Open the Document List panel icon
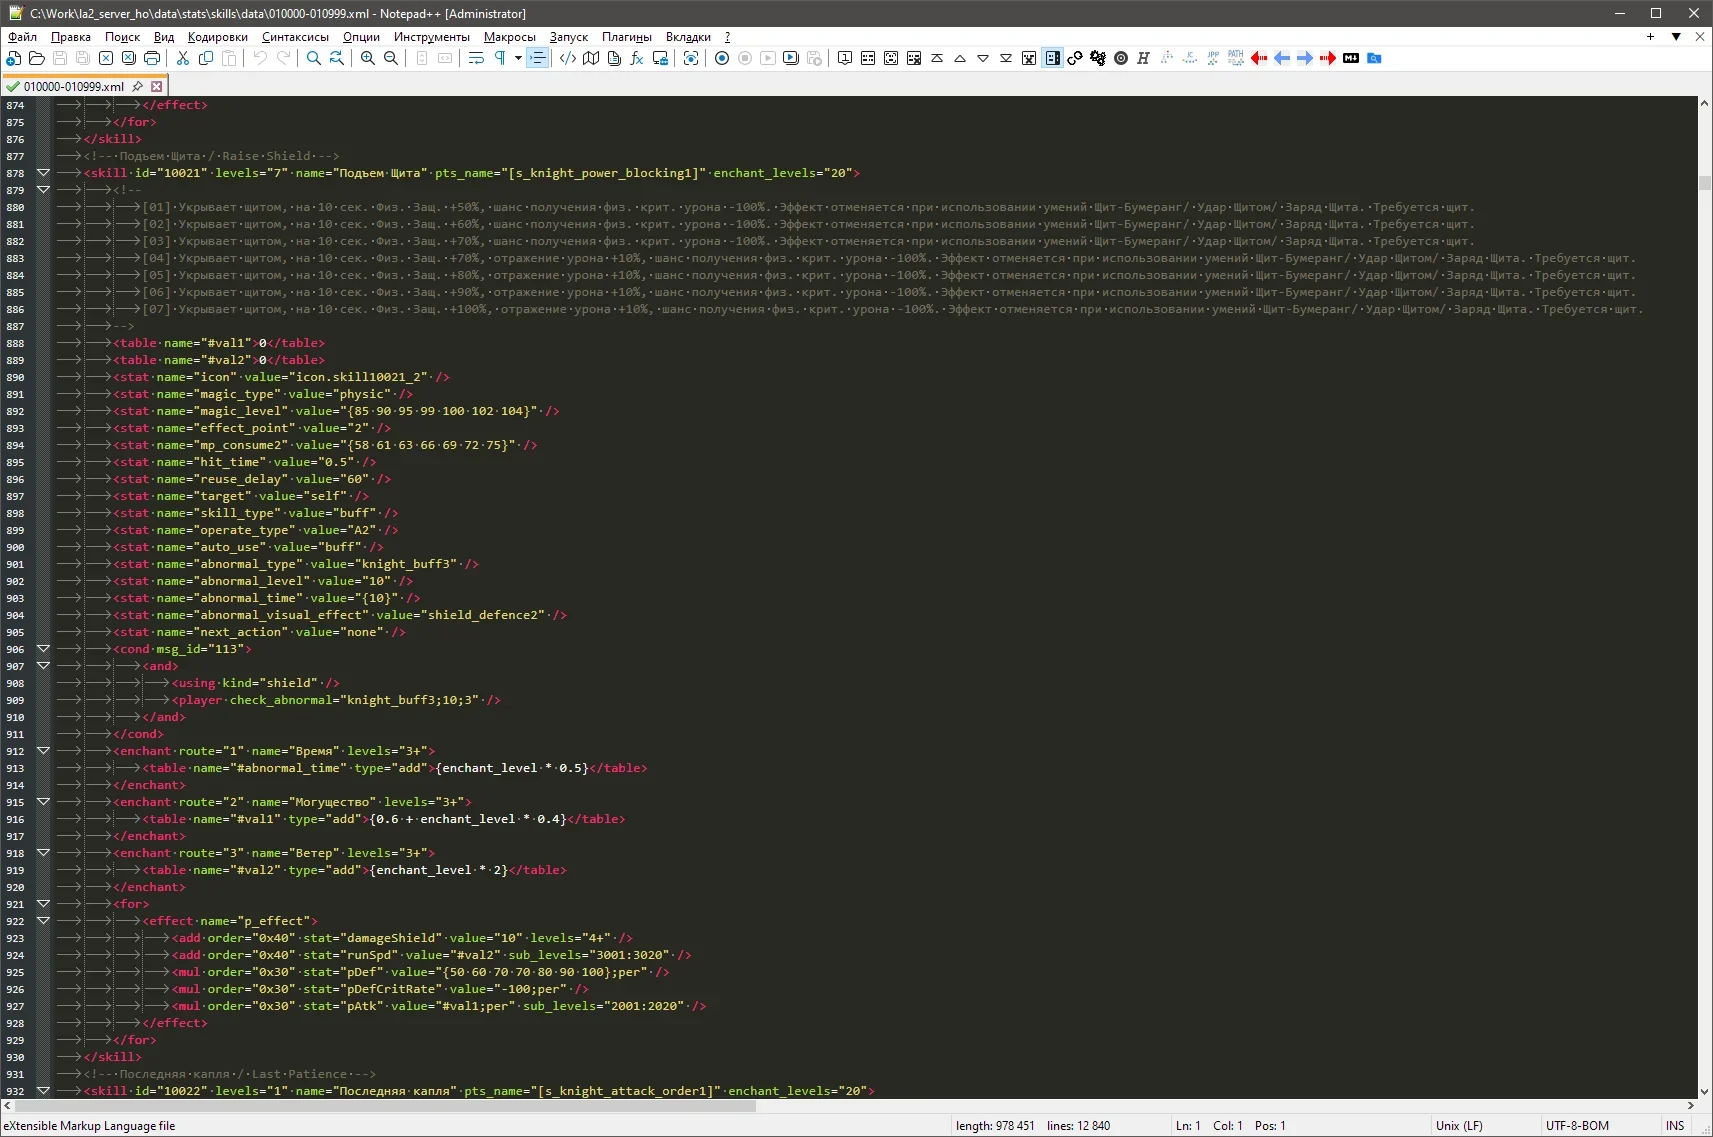1713x1137 pixels. coord(614,58)
